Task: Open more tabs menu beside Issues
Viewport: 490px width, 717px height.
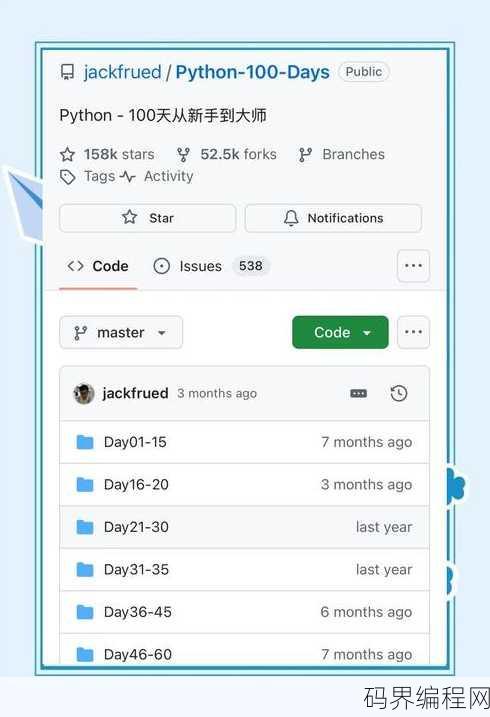Action: 413,266
